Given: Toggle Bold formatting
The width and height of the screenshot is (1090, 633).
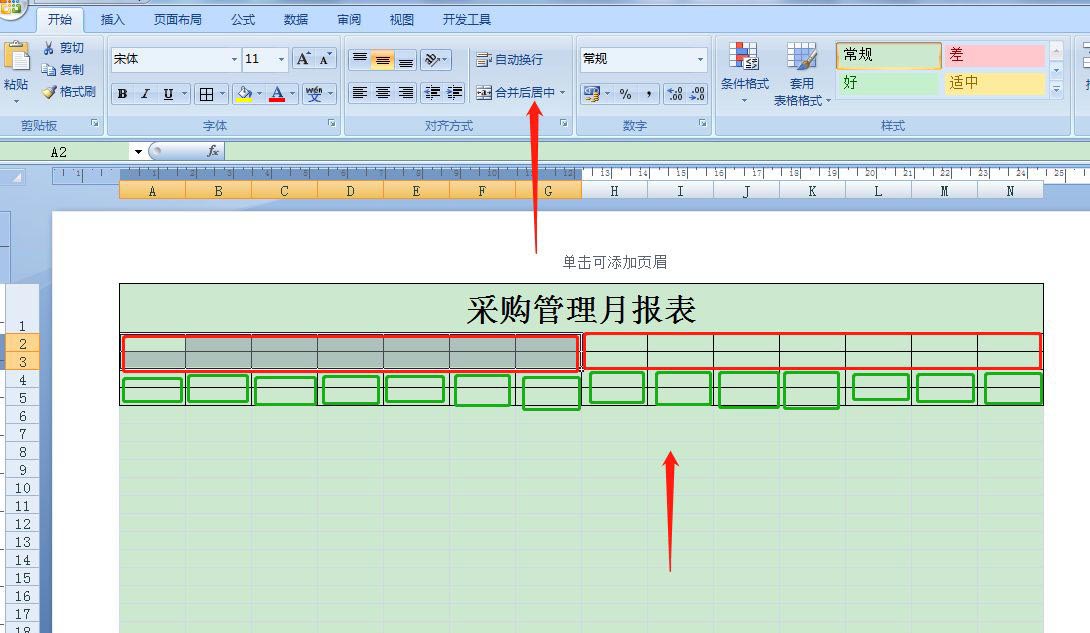Looking at the screenshot, I should pos(121,94).
